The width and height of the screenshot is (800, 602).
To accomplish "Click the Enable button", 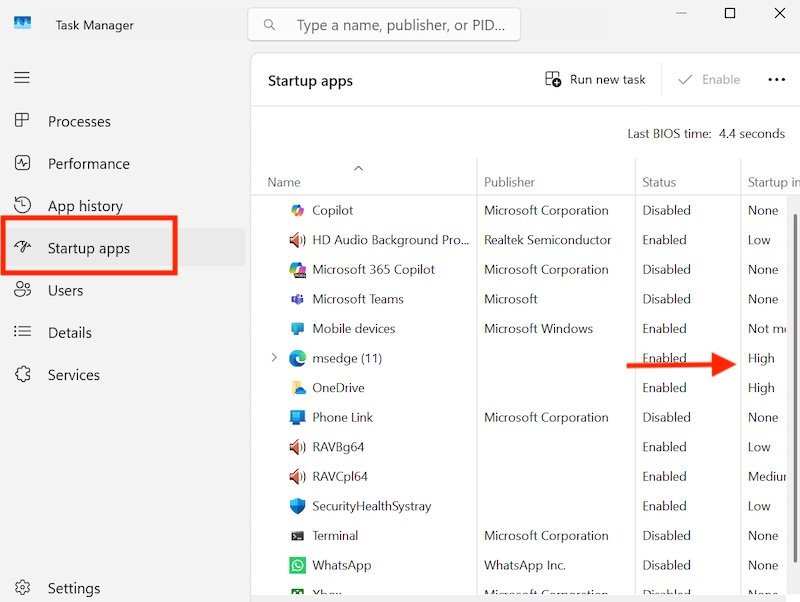I will click(709, 80).
